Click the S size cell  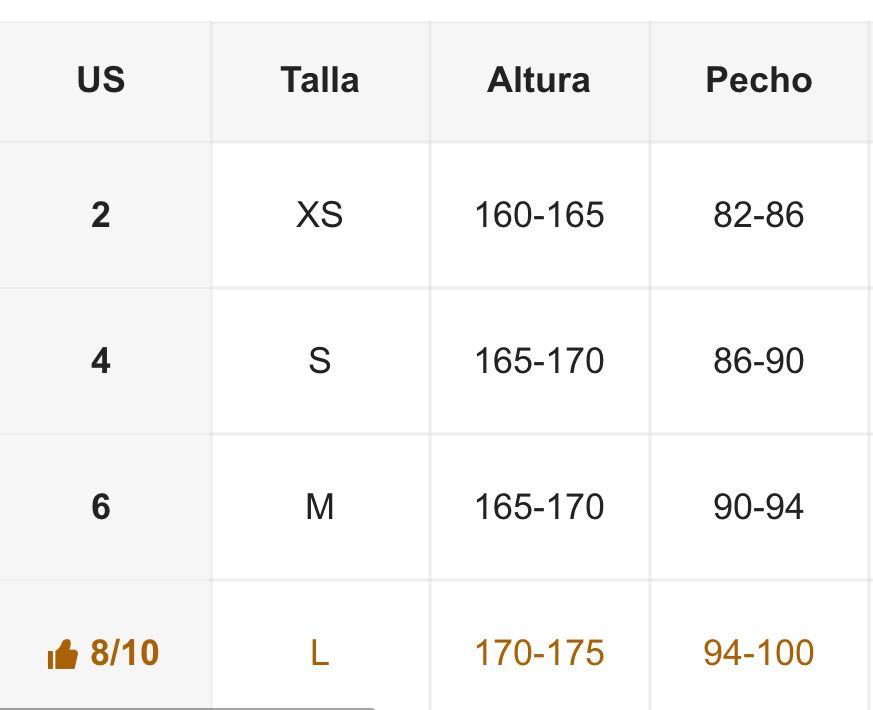pyautogui.click(x=320, y=361)
